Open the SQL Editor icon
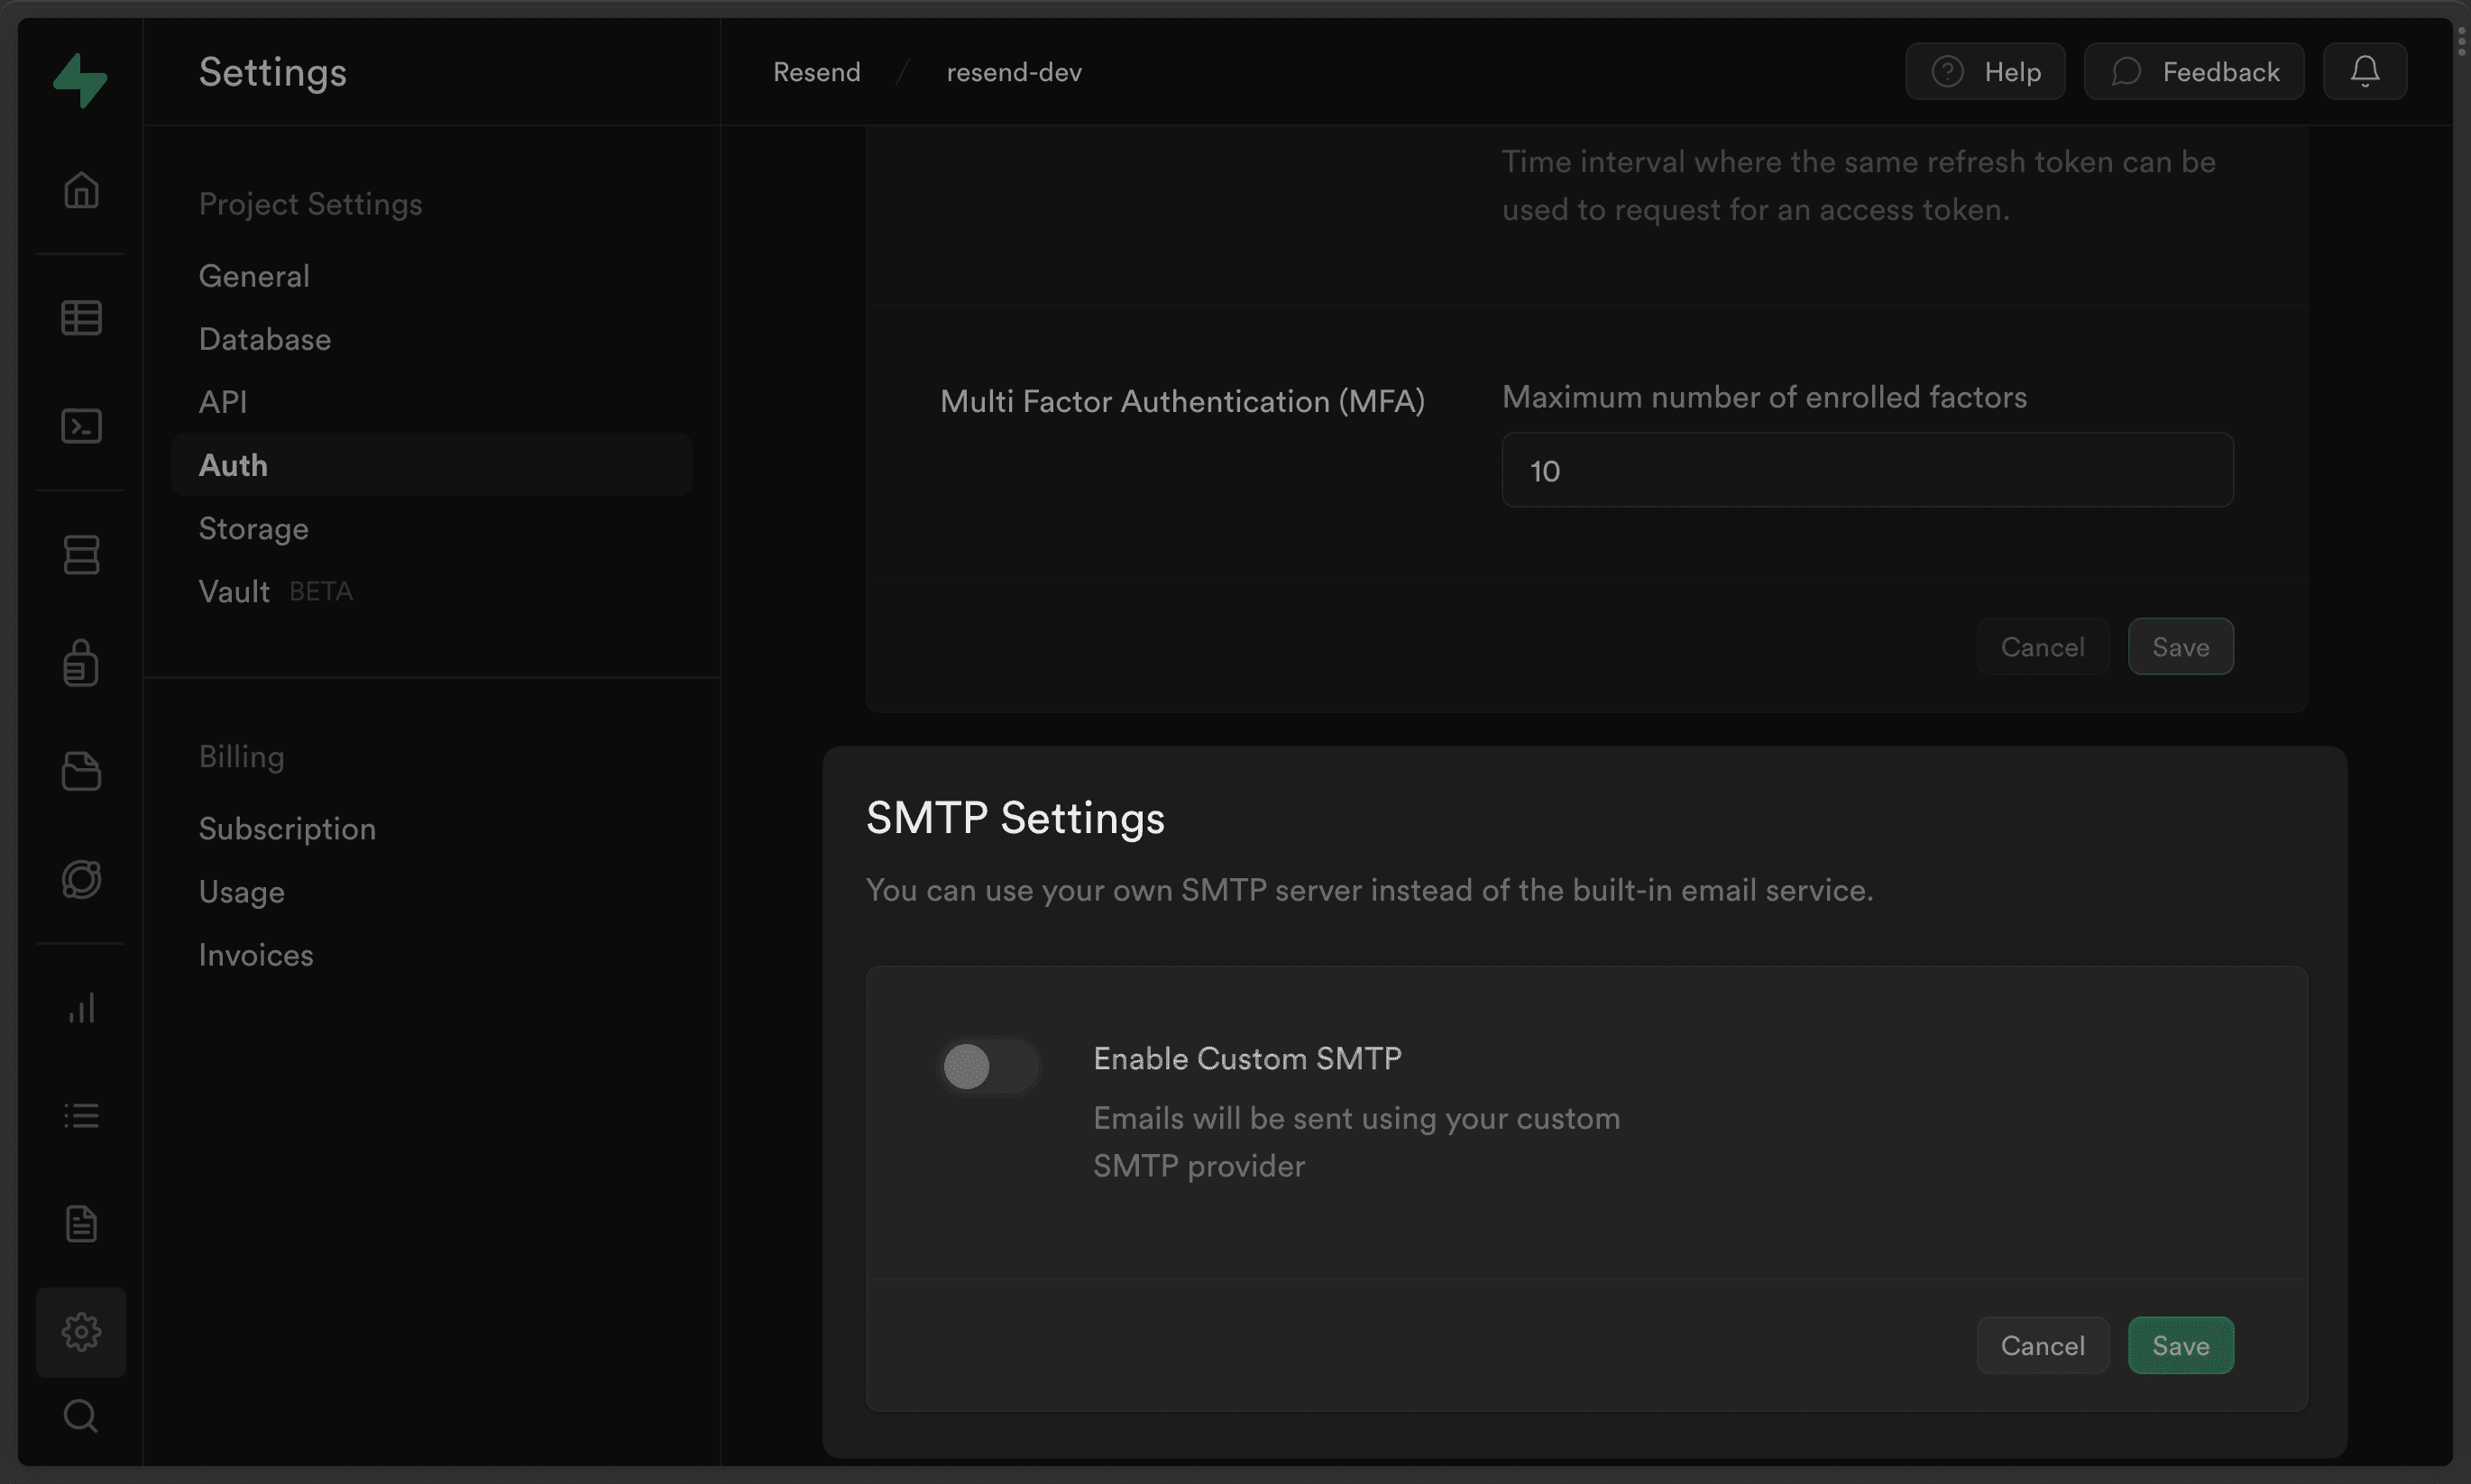The image size is (2471, 1484). click(x=81, y=425)
